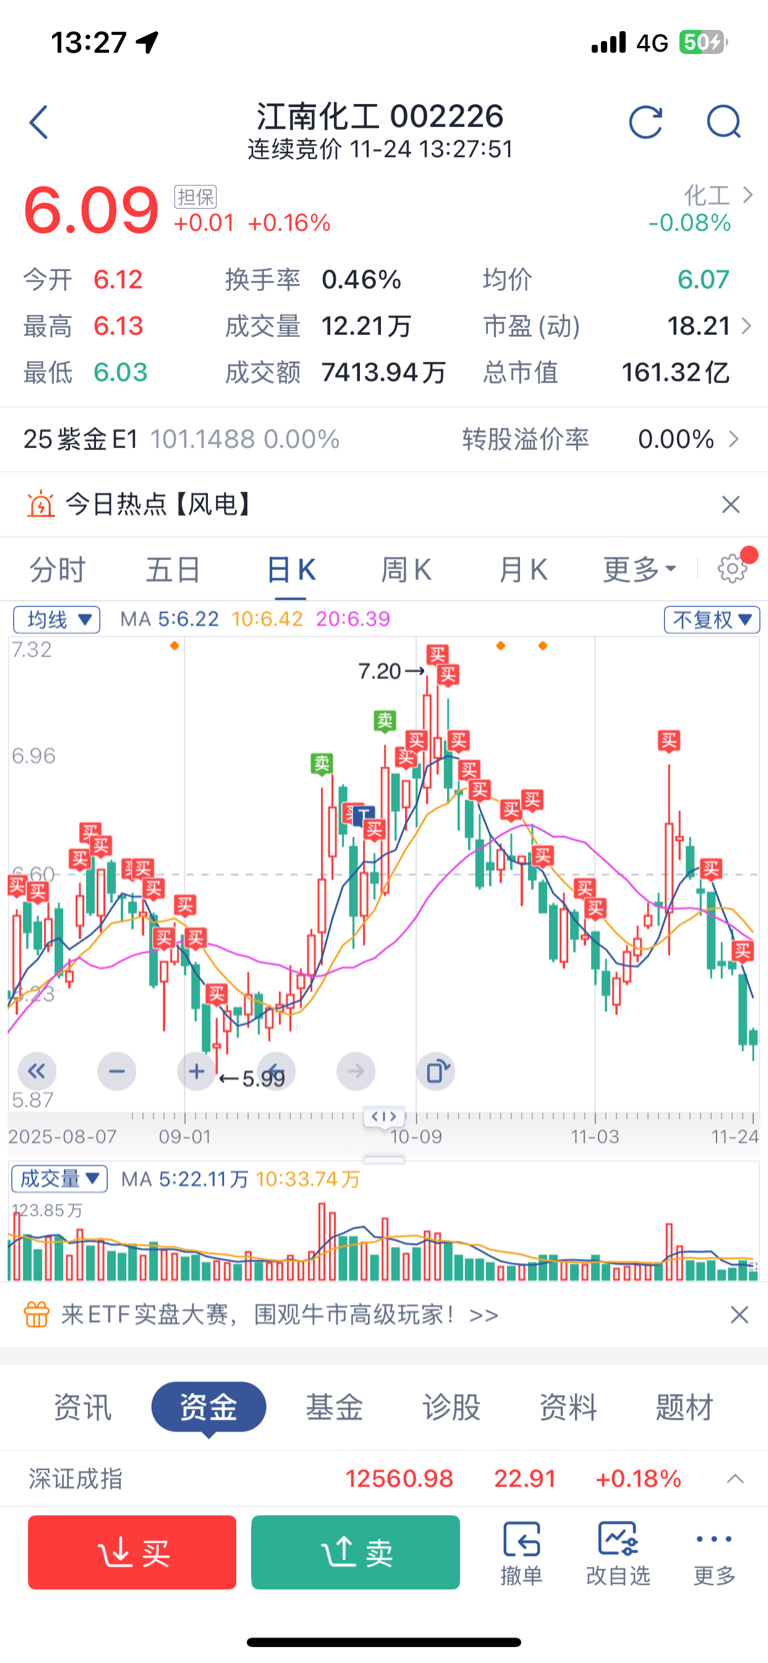Tap the 撤单 cancel order icon
The width and height of the screenshot is (768, 1663).
(521, 1553)
